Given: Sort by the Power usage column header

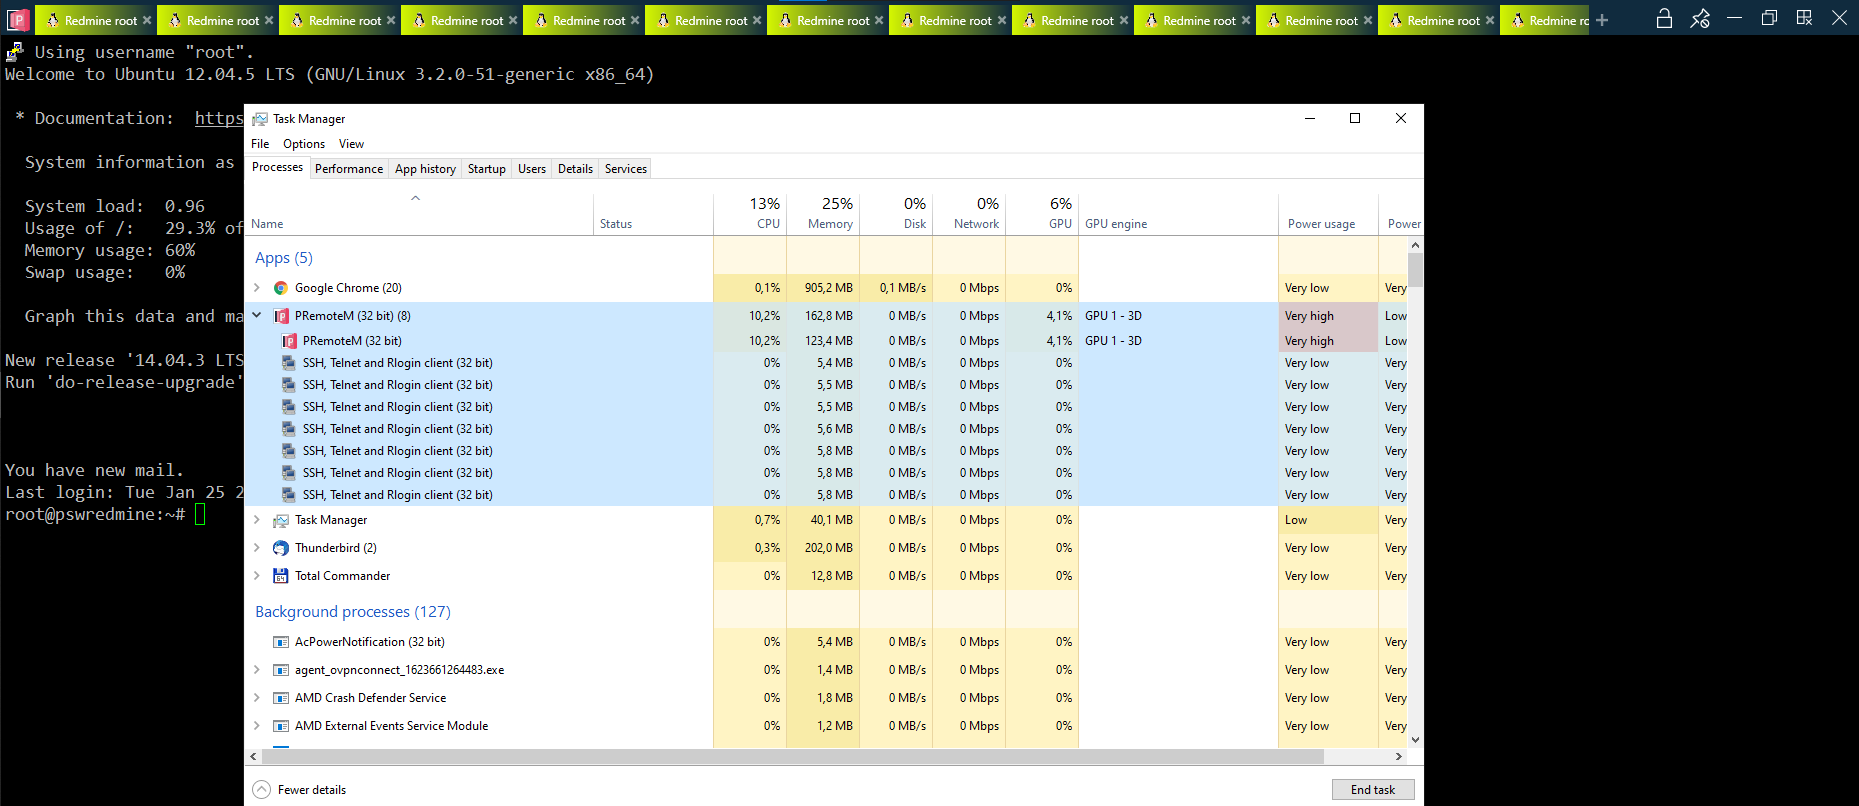Looking at the screenshot, I should coord(1328,213).
